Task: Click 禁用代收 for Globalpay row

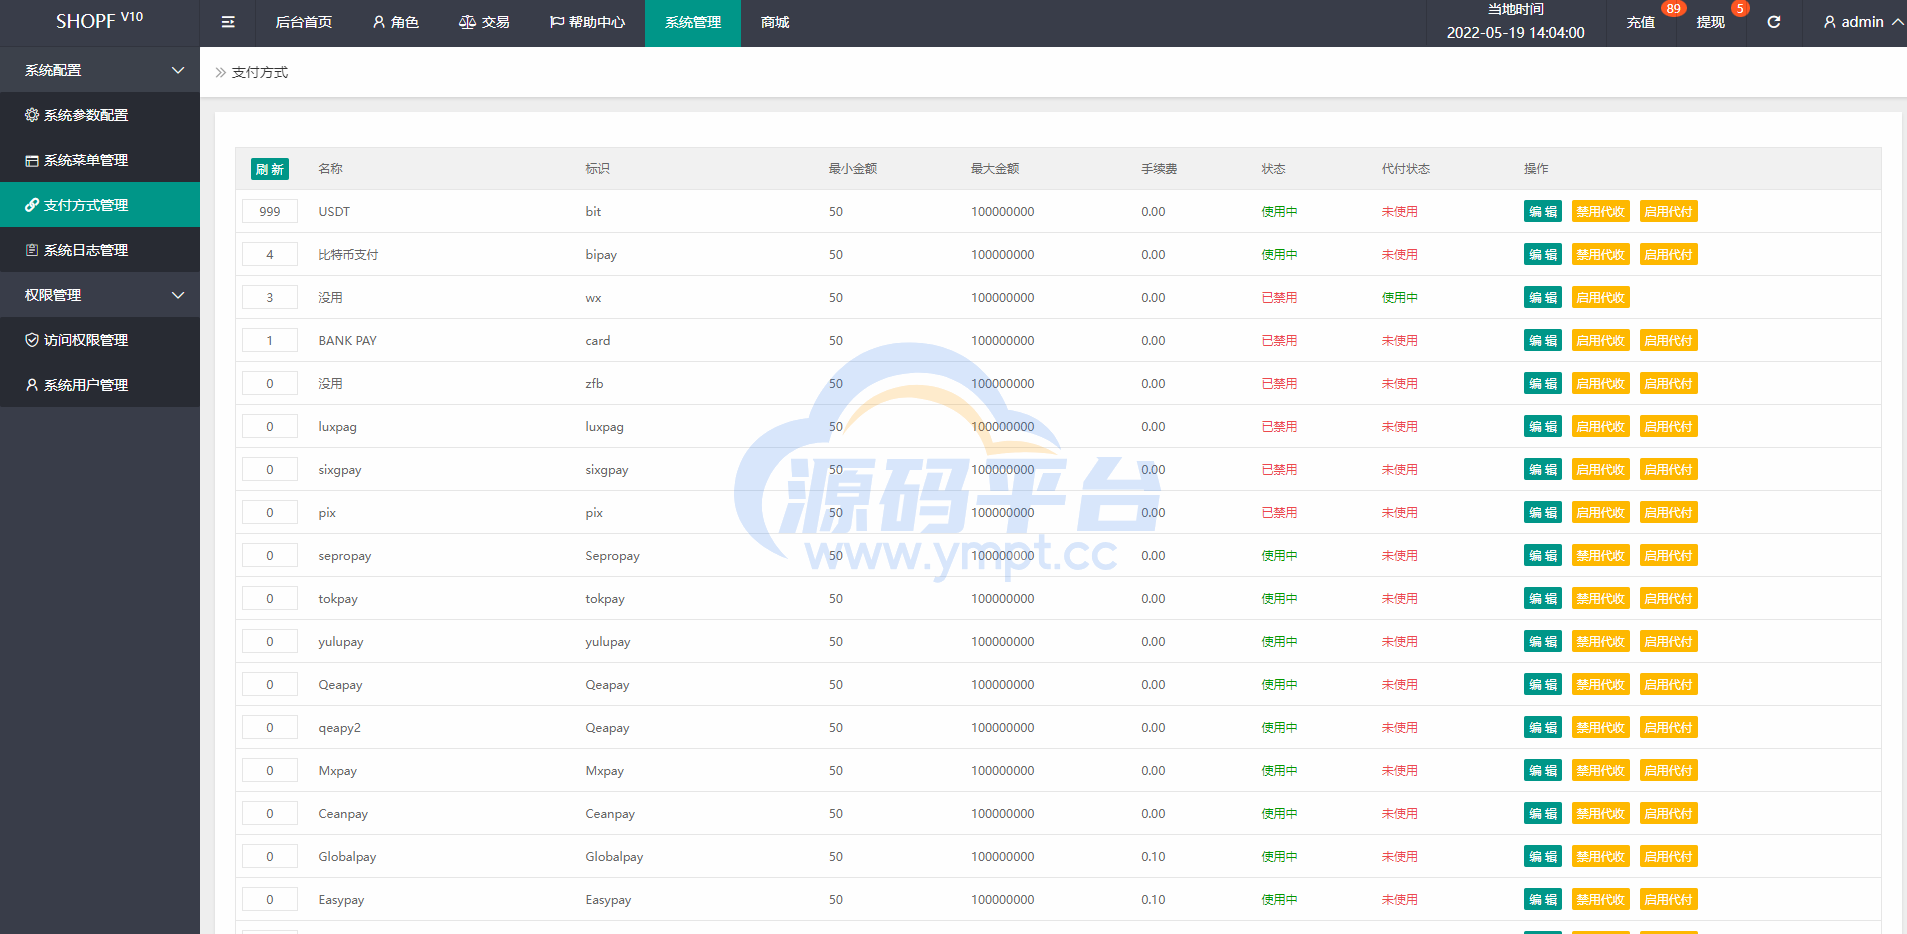Action: (1601, 856)
